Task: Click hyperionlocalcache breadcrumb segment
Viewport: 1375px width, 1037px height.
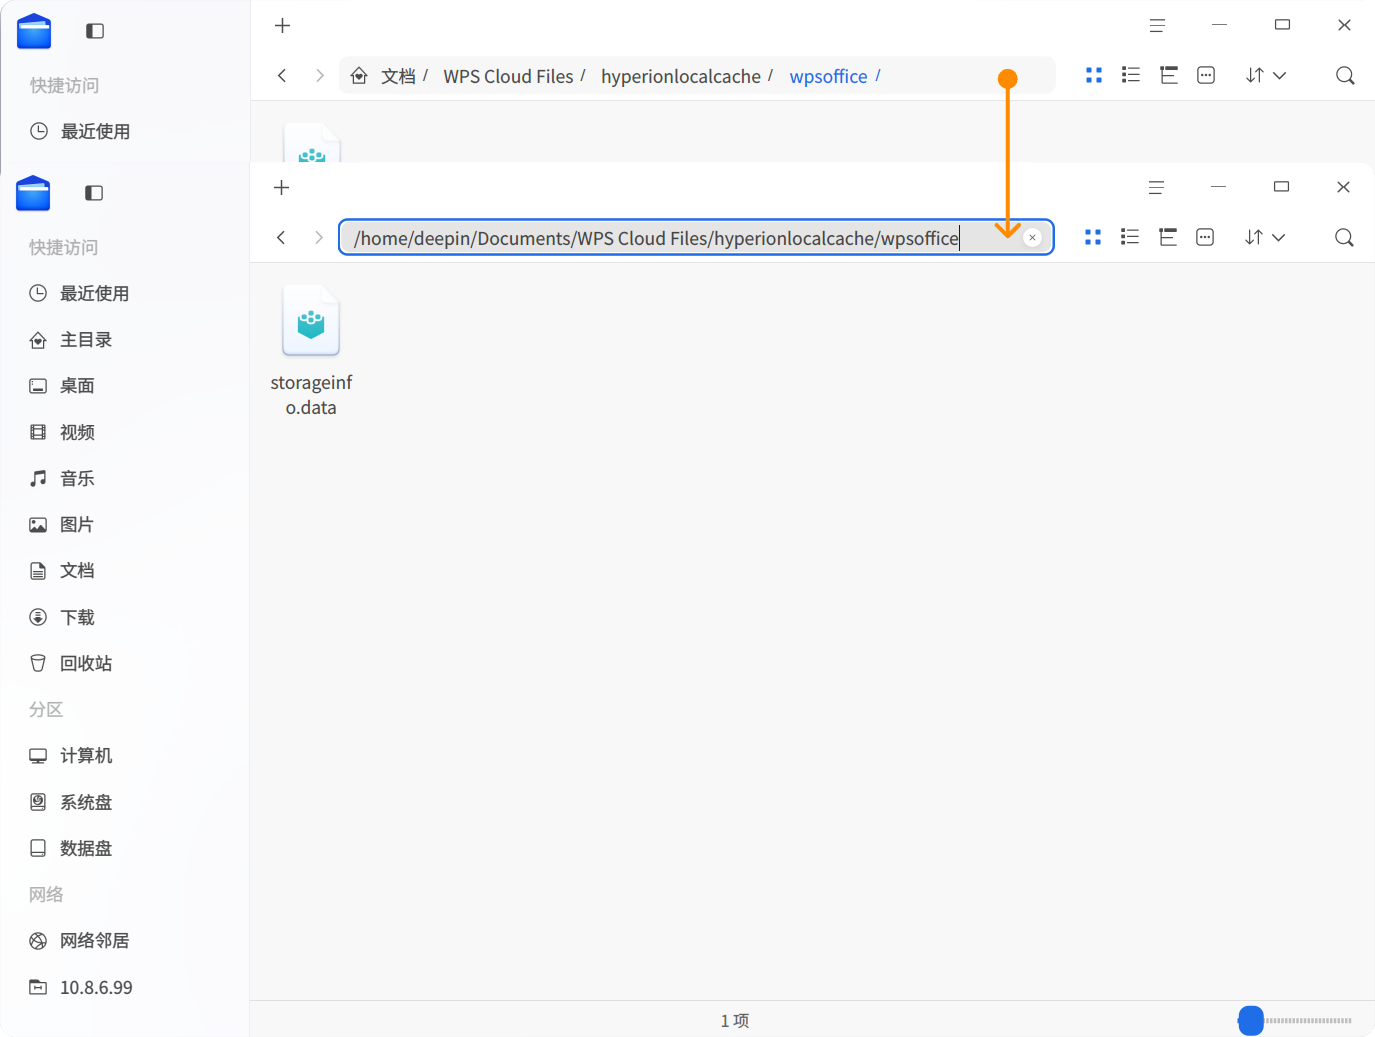Action: [681, 76]
